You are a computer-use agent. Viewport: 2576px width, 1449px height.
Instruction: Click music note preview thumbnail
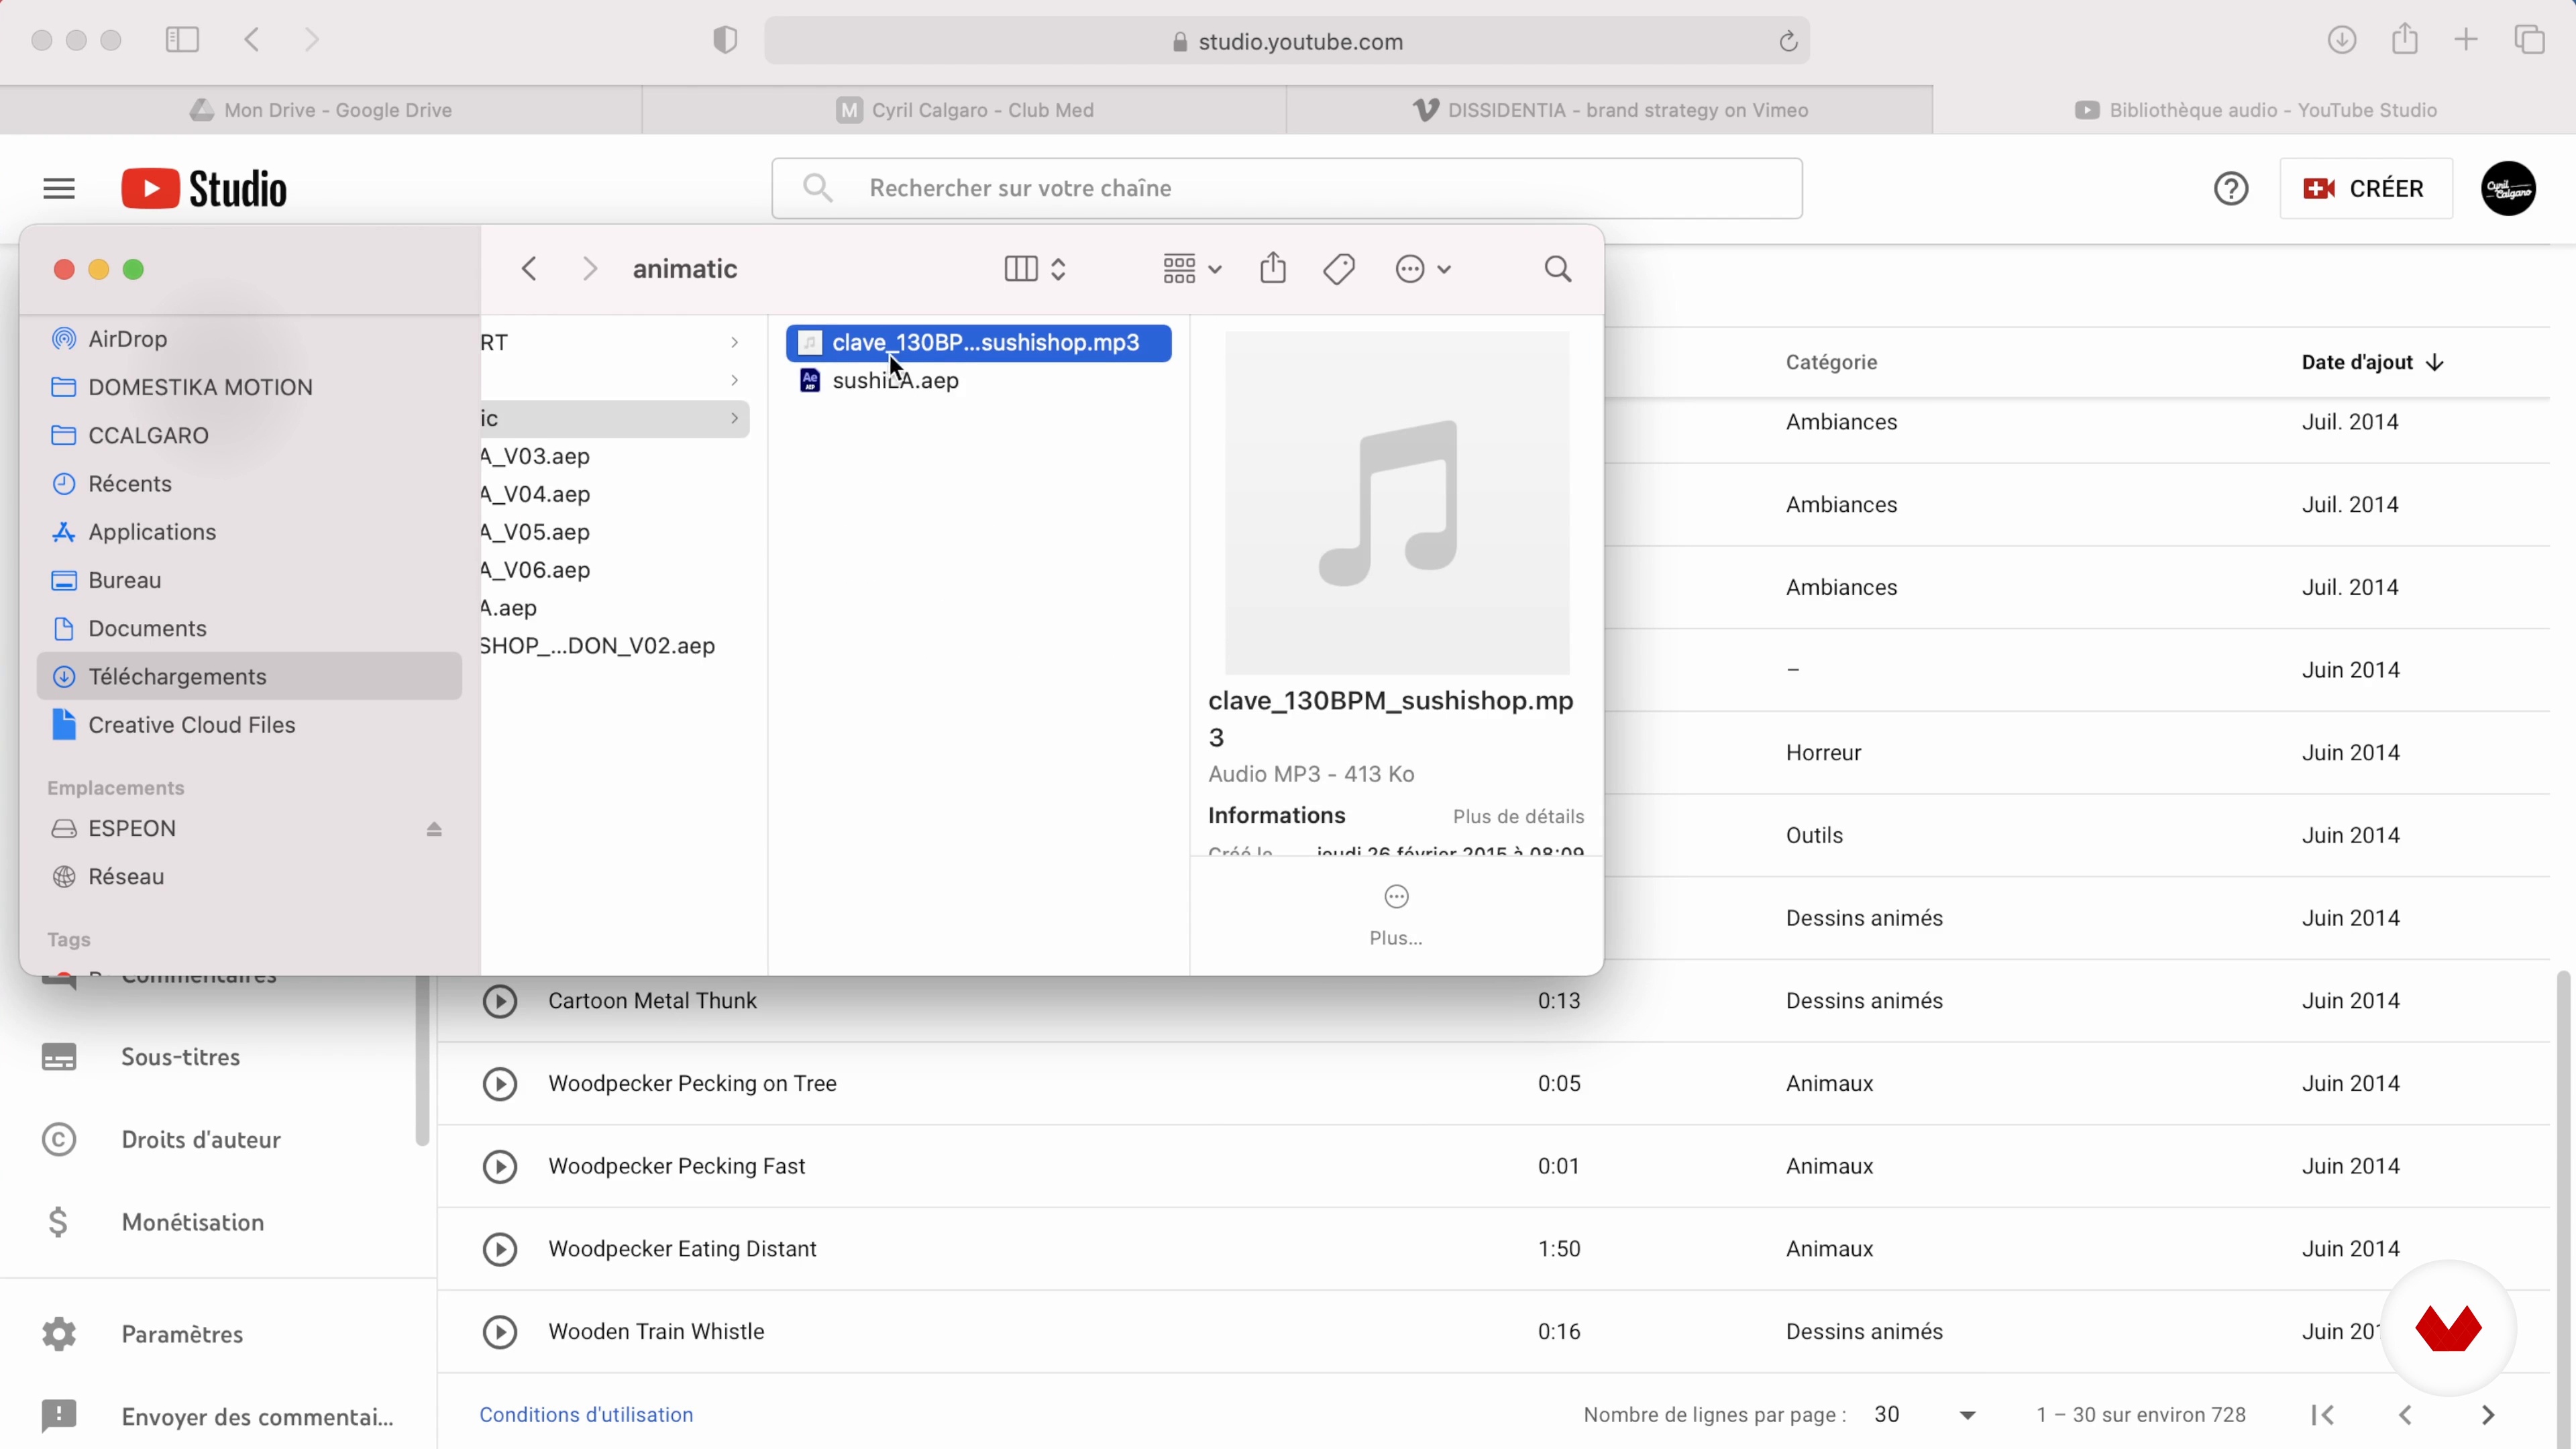pos(1397,503)
